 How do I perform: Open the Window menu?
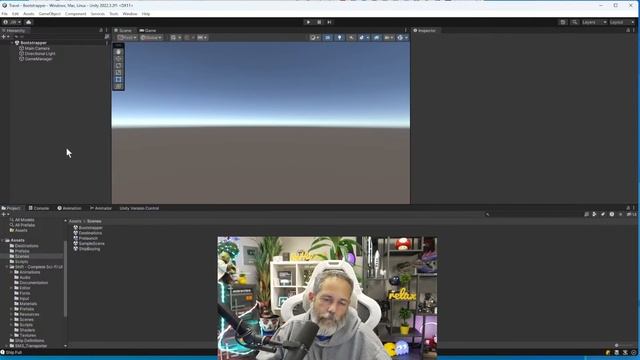(130, 14)
